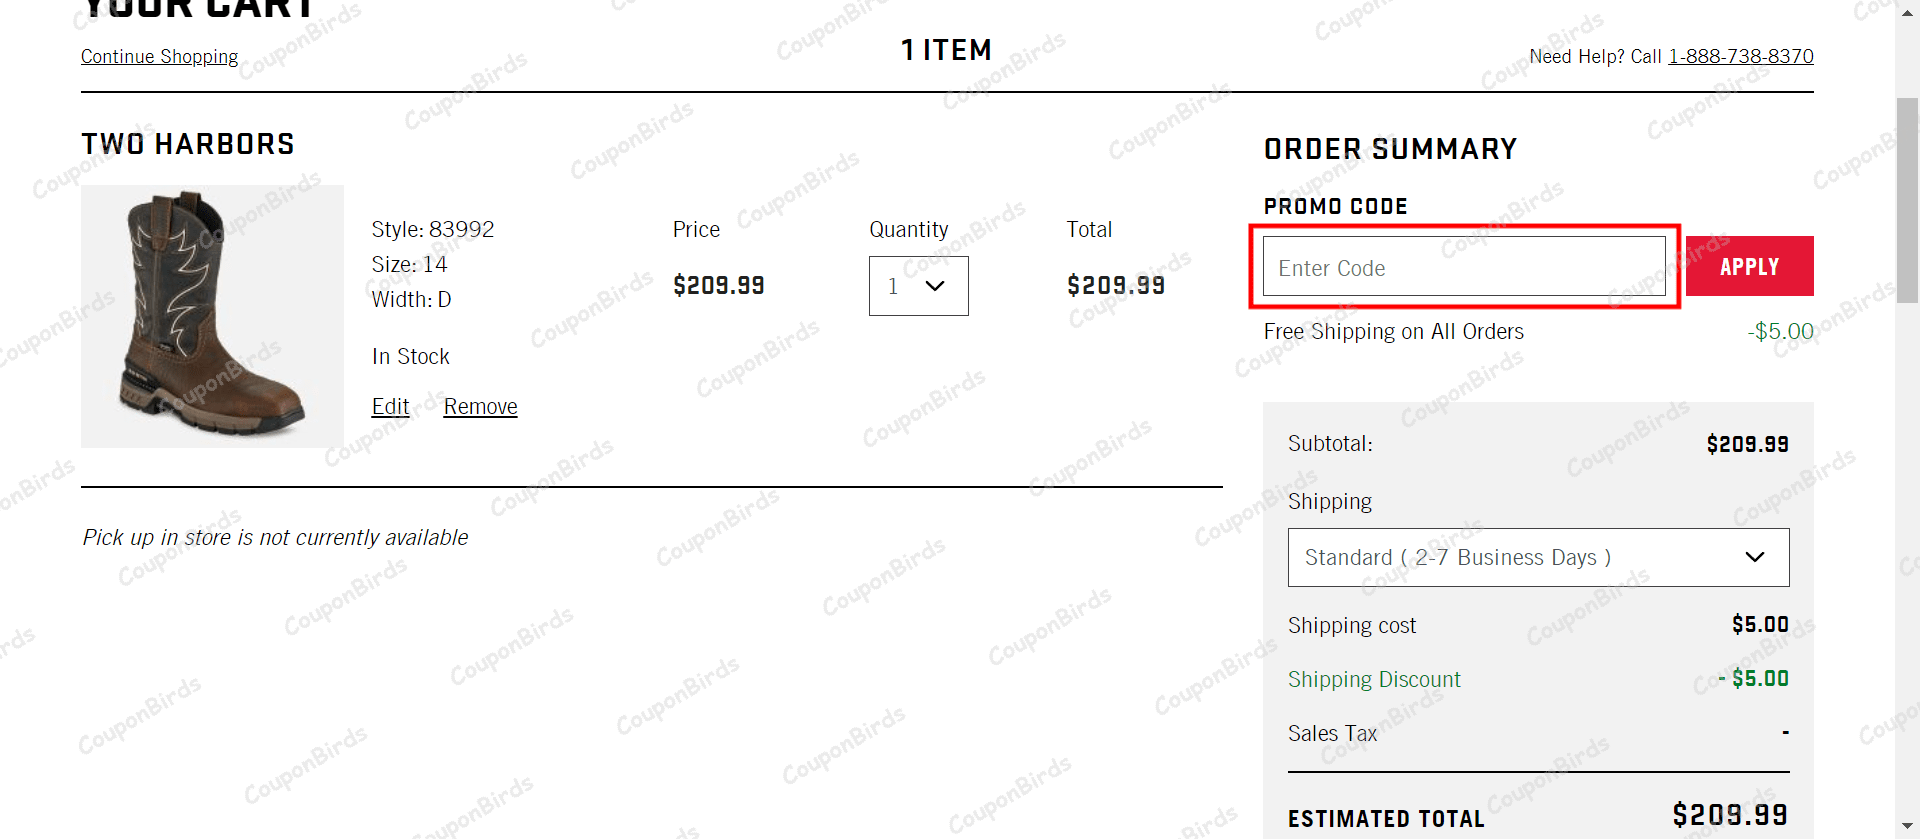Click the 1 ITEM cart count label
Viewport: 1920px width, 839px height.
click(946, 49)
